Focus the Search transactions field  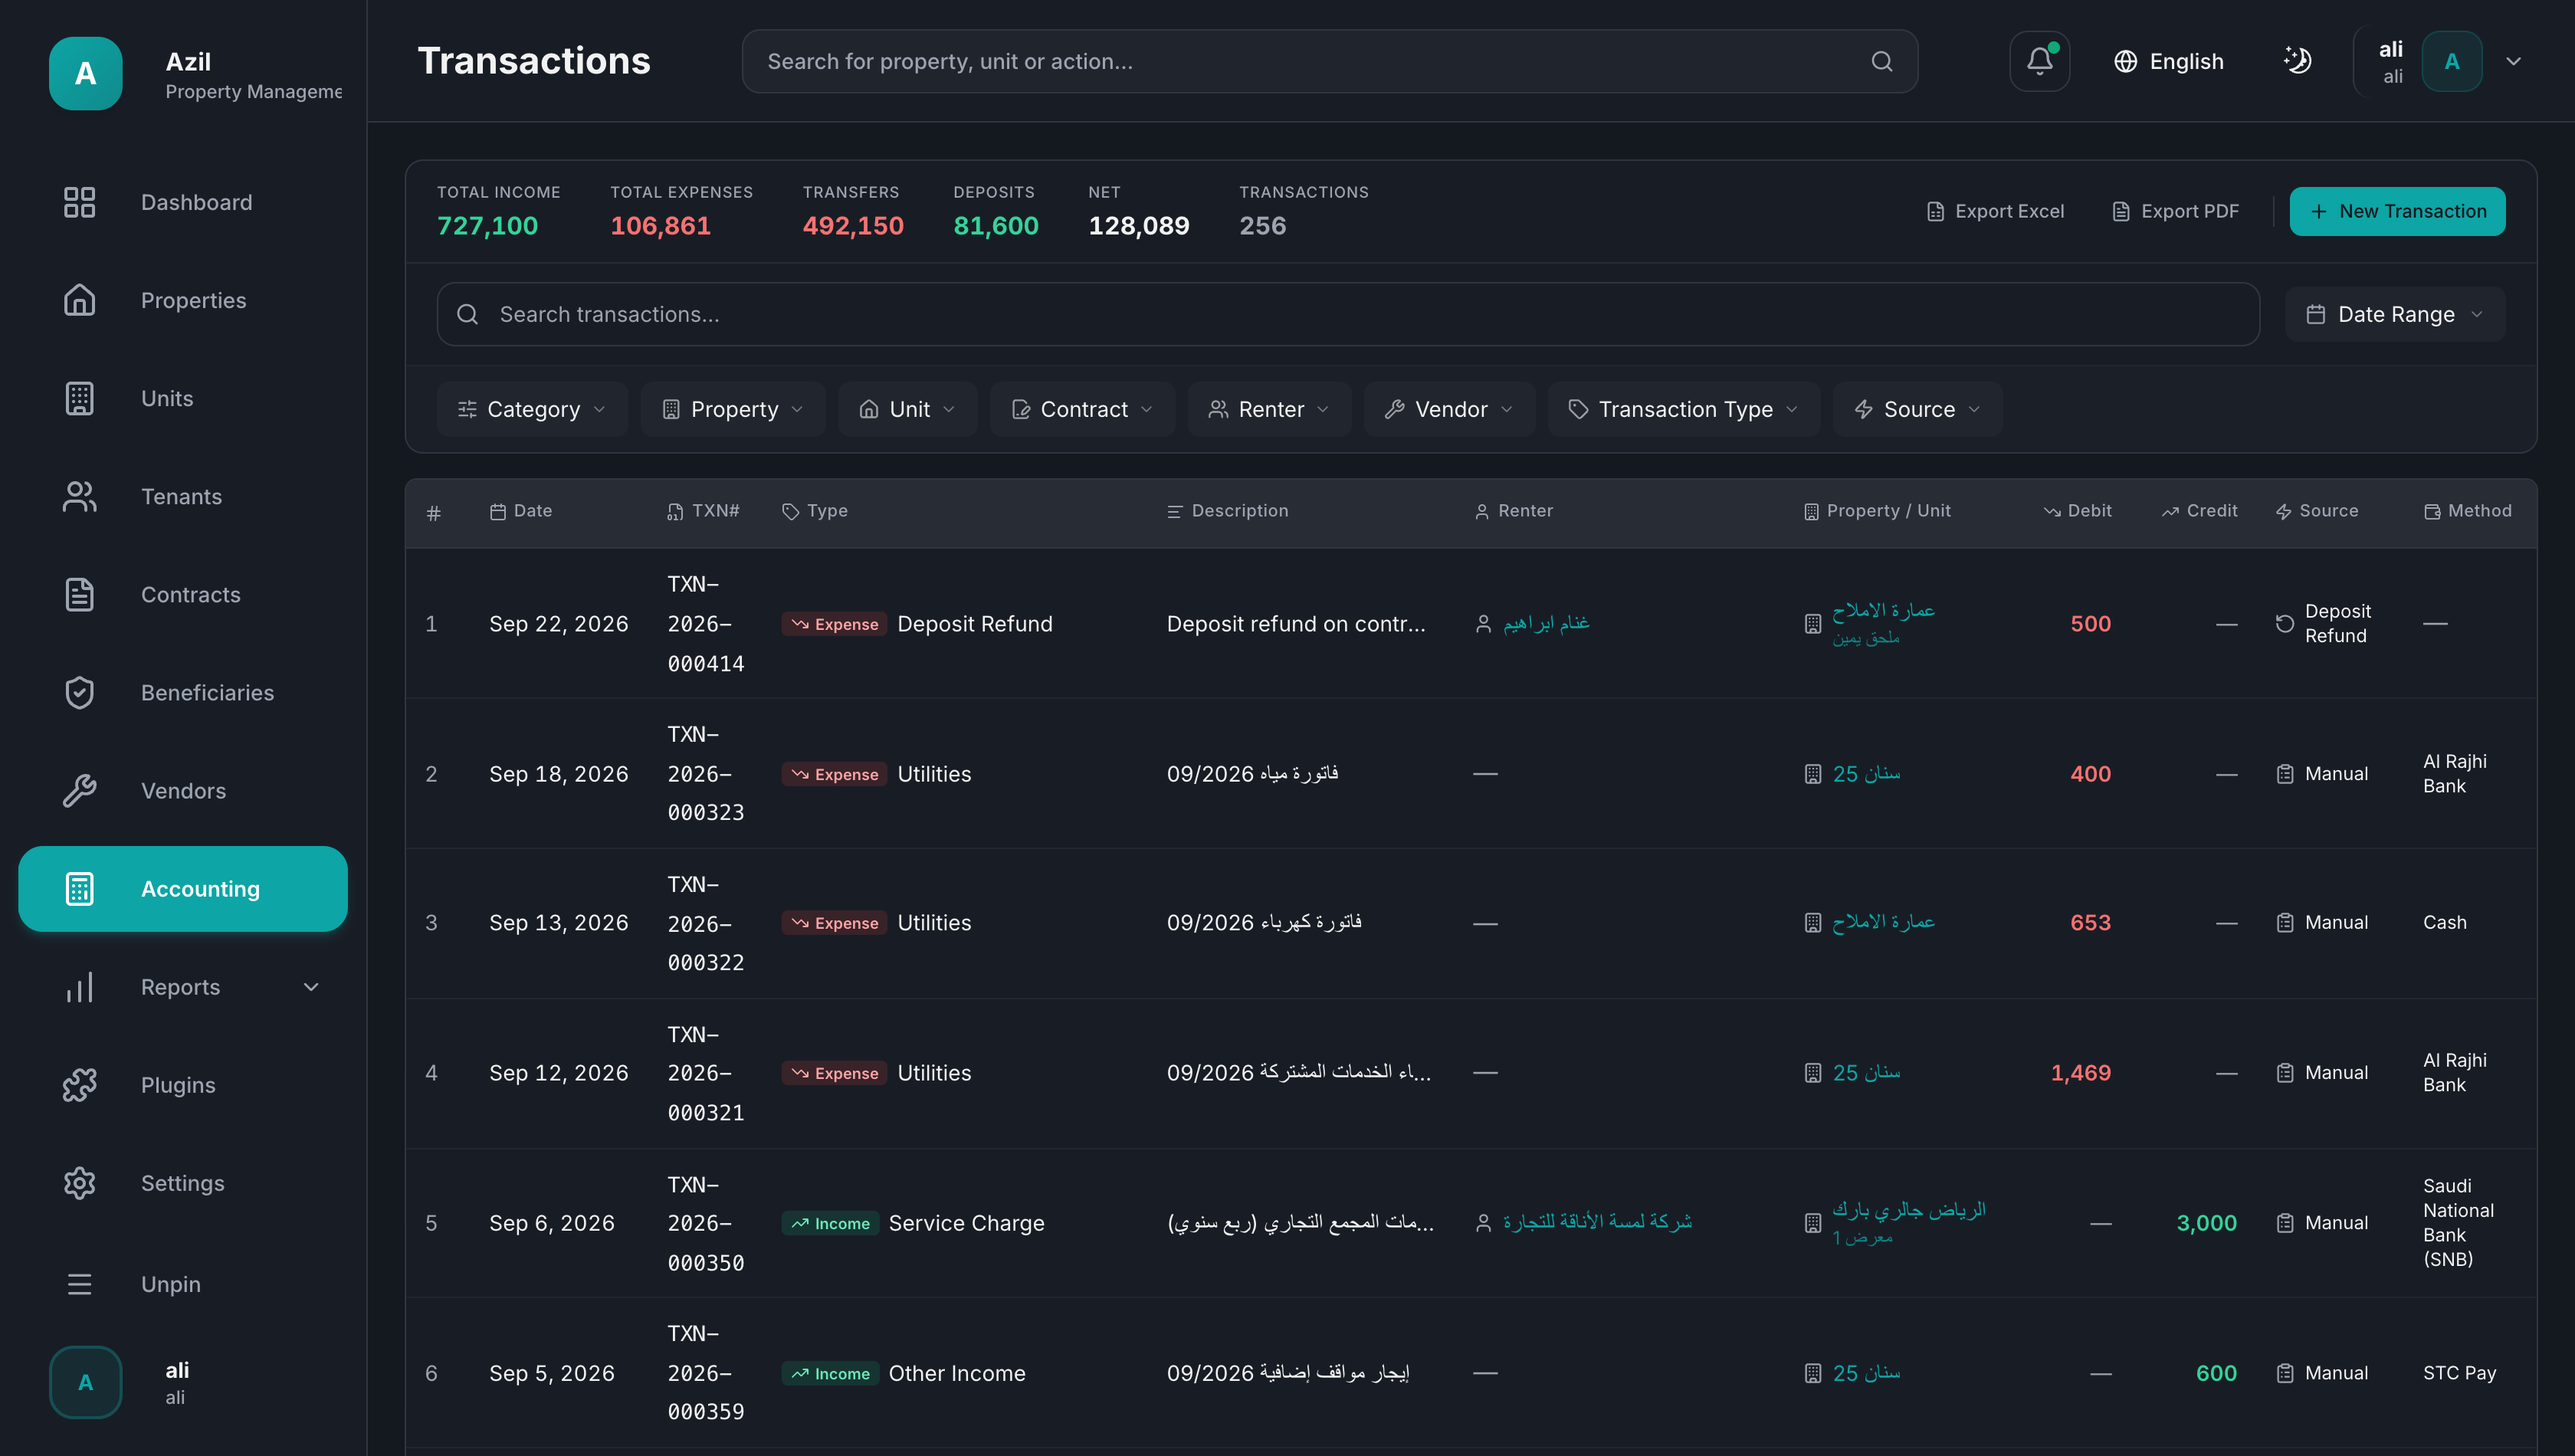click(x=1348, y=314)
